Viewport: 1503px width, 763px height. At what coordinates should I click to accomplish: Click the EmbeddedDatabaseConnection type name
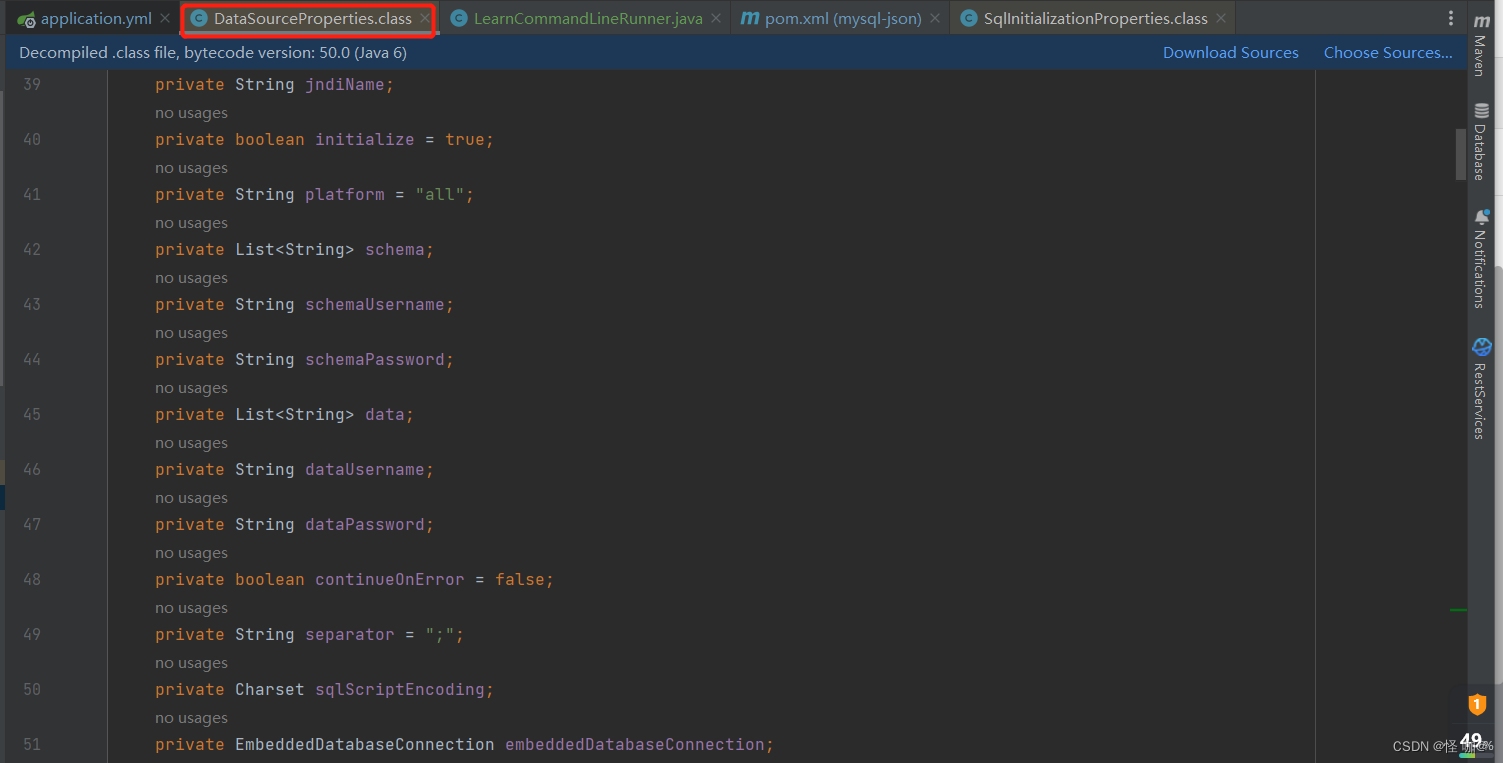pos(365,745)
